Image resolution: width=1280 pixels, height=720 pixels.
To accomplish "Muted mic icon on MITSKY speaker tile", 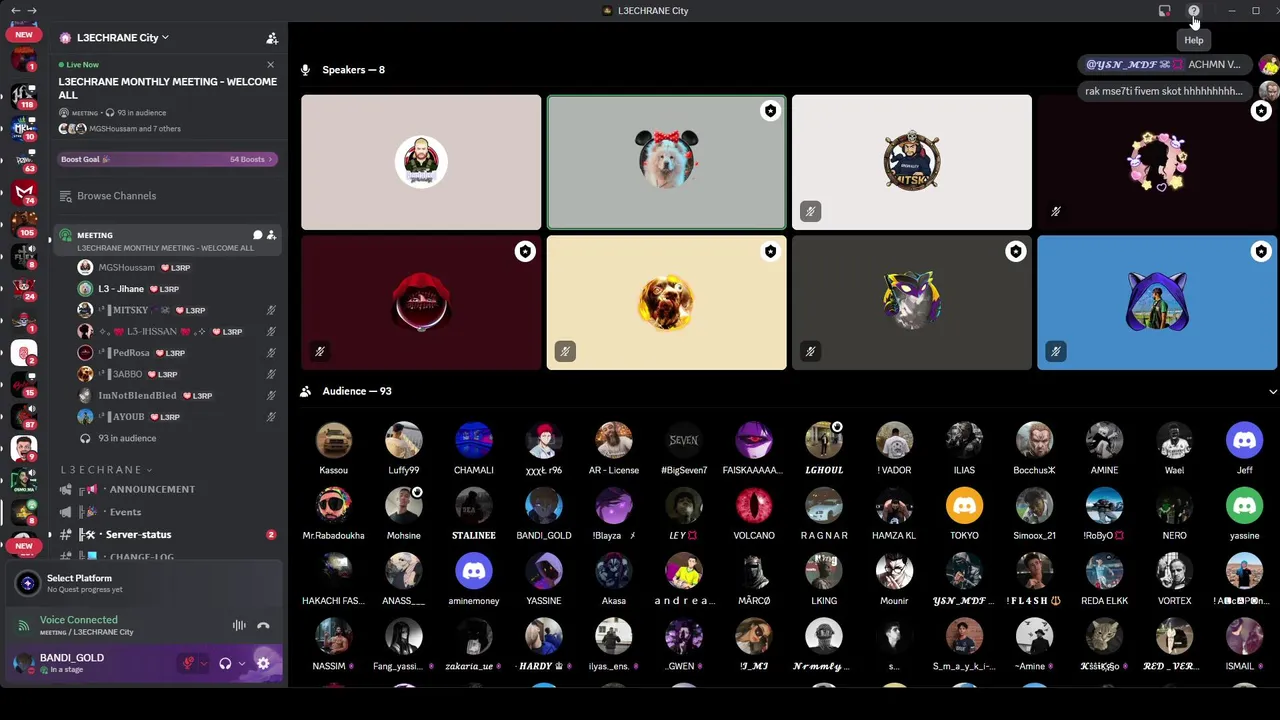I will point(810,211).
